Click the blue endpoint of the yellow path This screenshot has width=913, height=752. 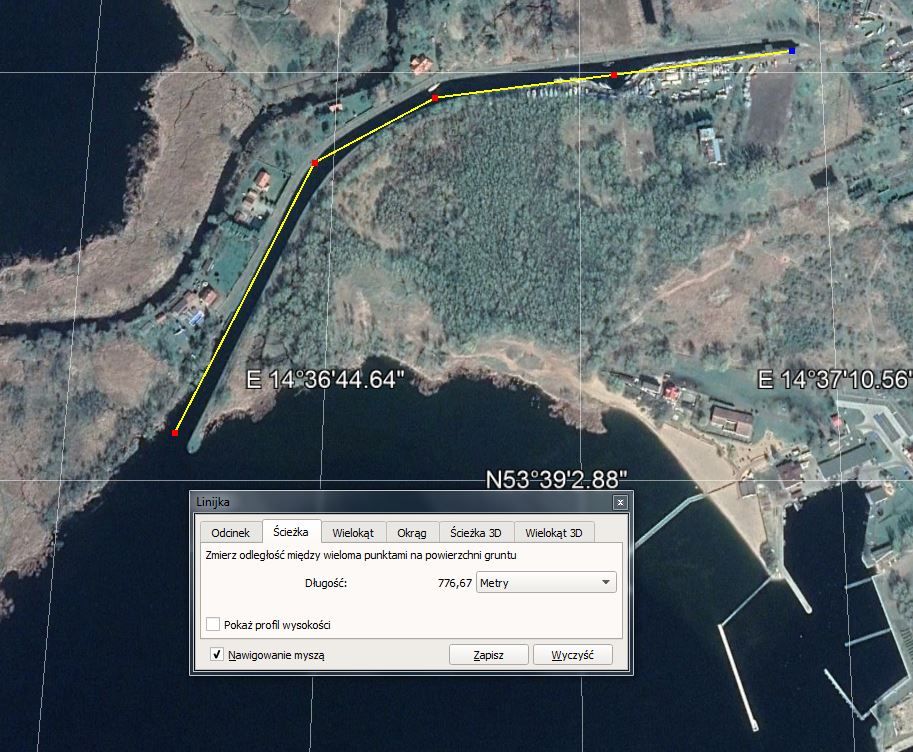[792, 50]
